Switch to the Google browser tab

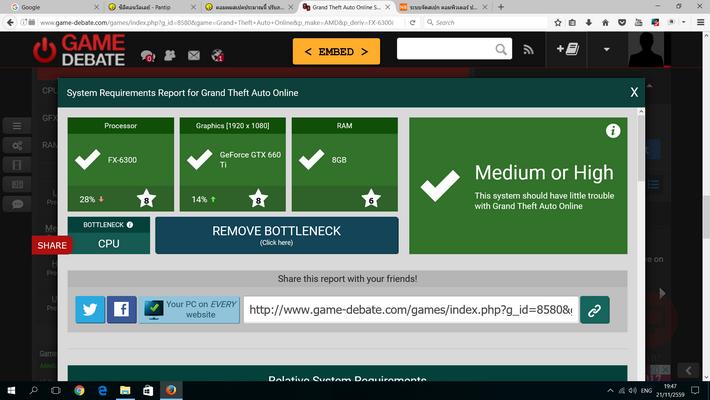[54, 7]
